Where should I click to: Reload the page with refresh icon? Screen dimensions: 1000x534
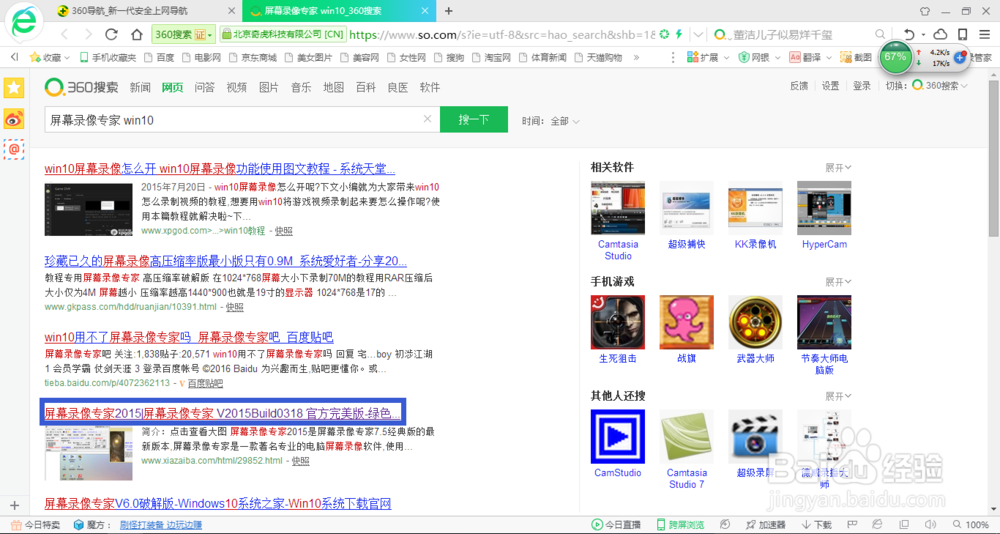tap(111, 34)
